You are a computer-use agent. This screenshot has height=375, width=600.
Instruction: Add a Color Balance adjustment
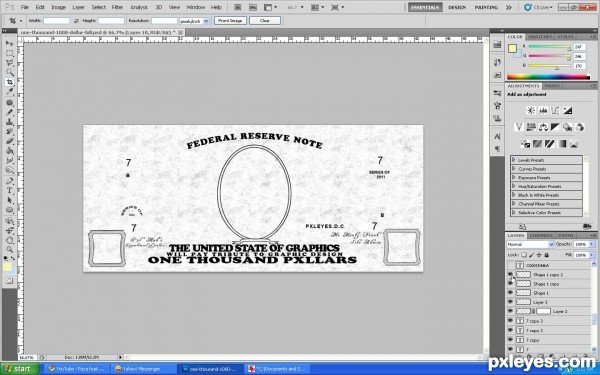point(543,127)
